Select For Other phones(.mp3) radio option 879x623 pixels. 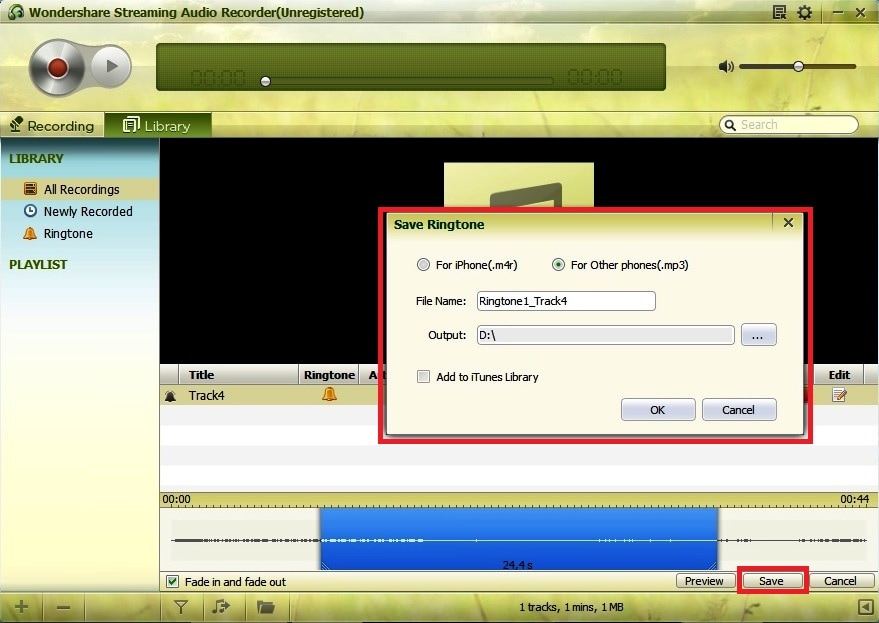click(558, 265)
